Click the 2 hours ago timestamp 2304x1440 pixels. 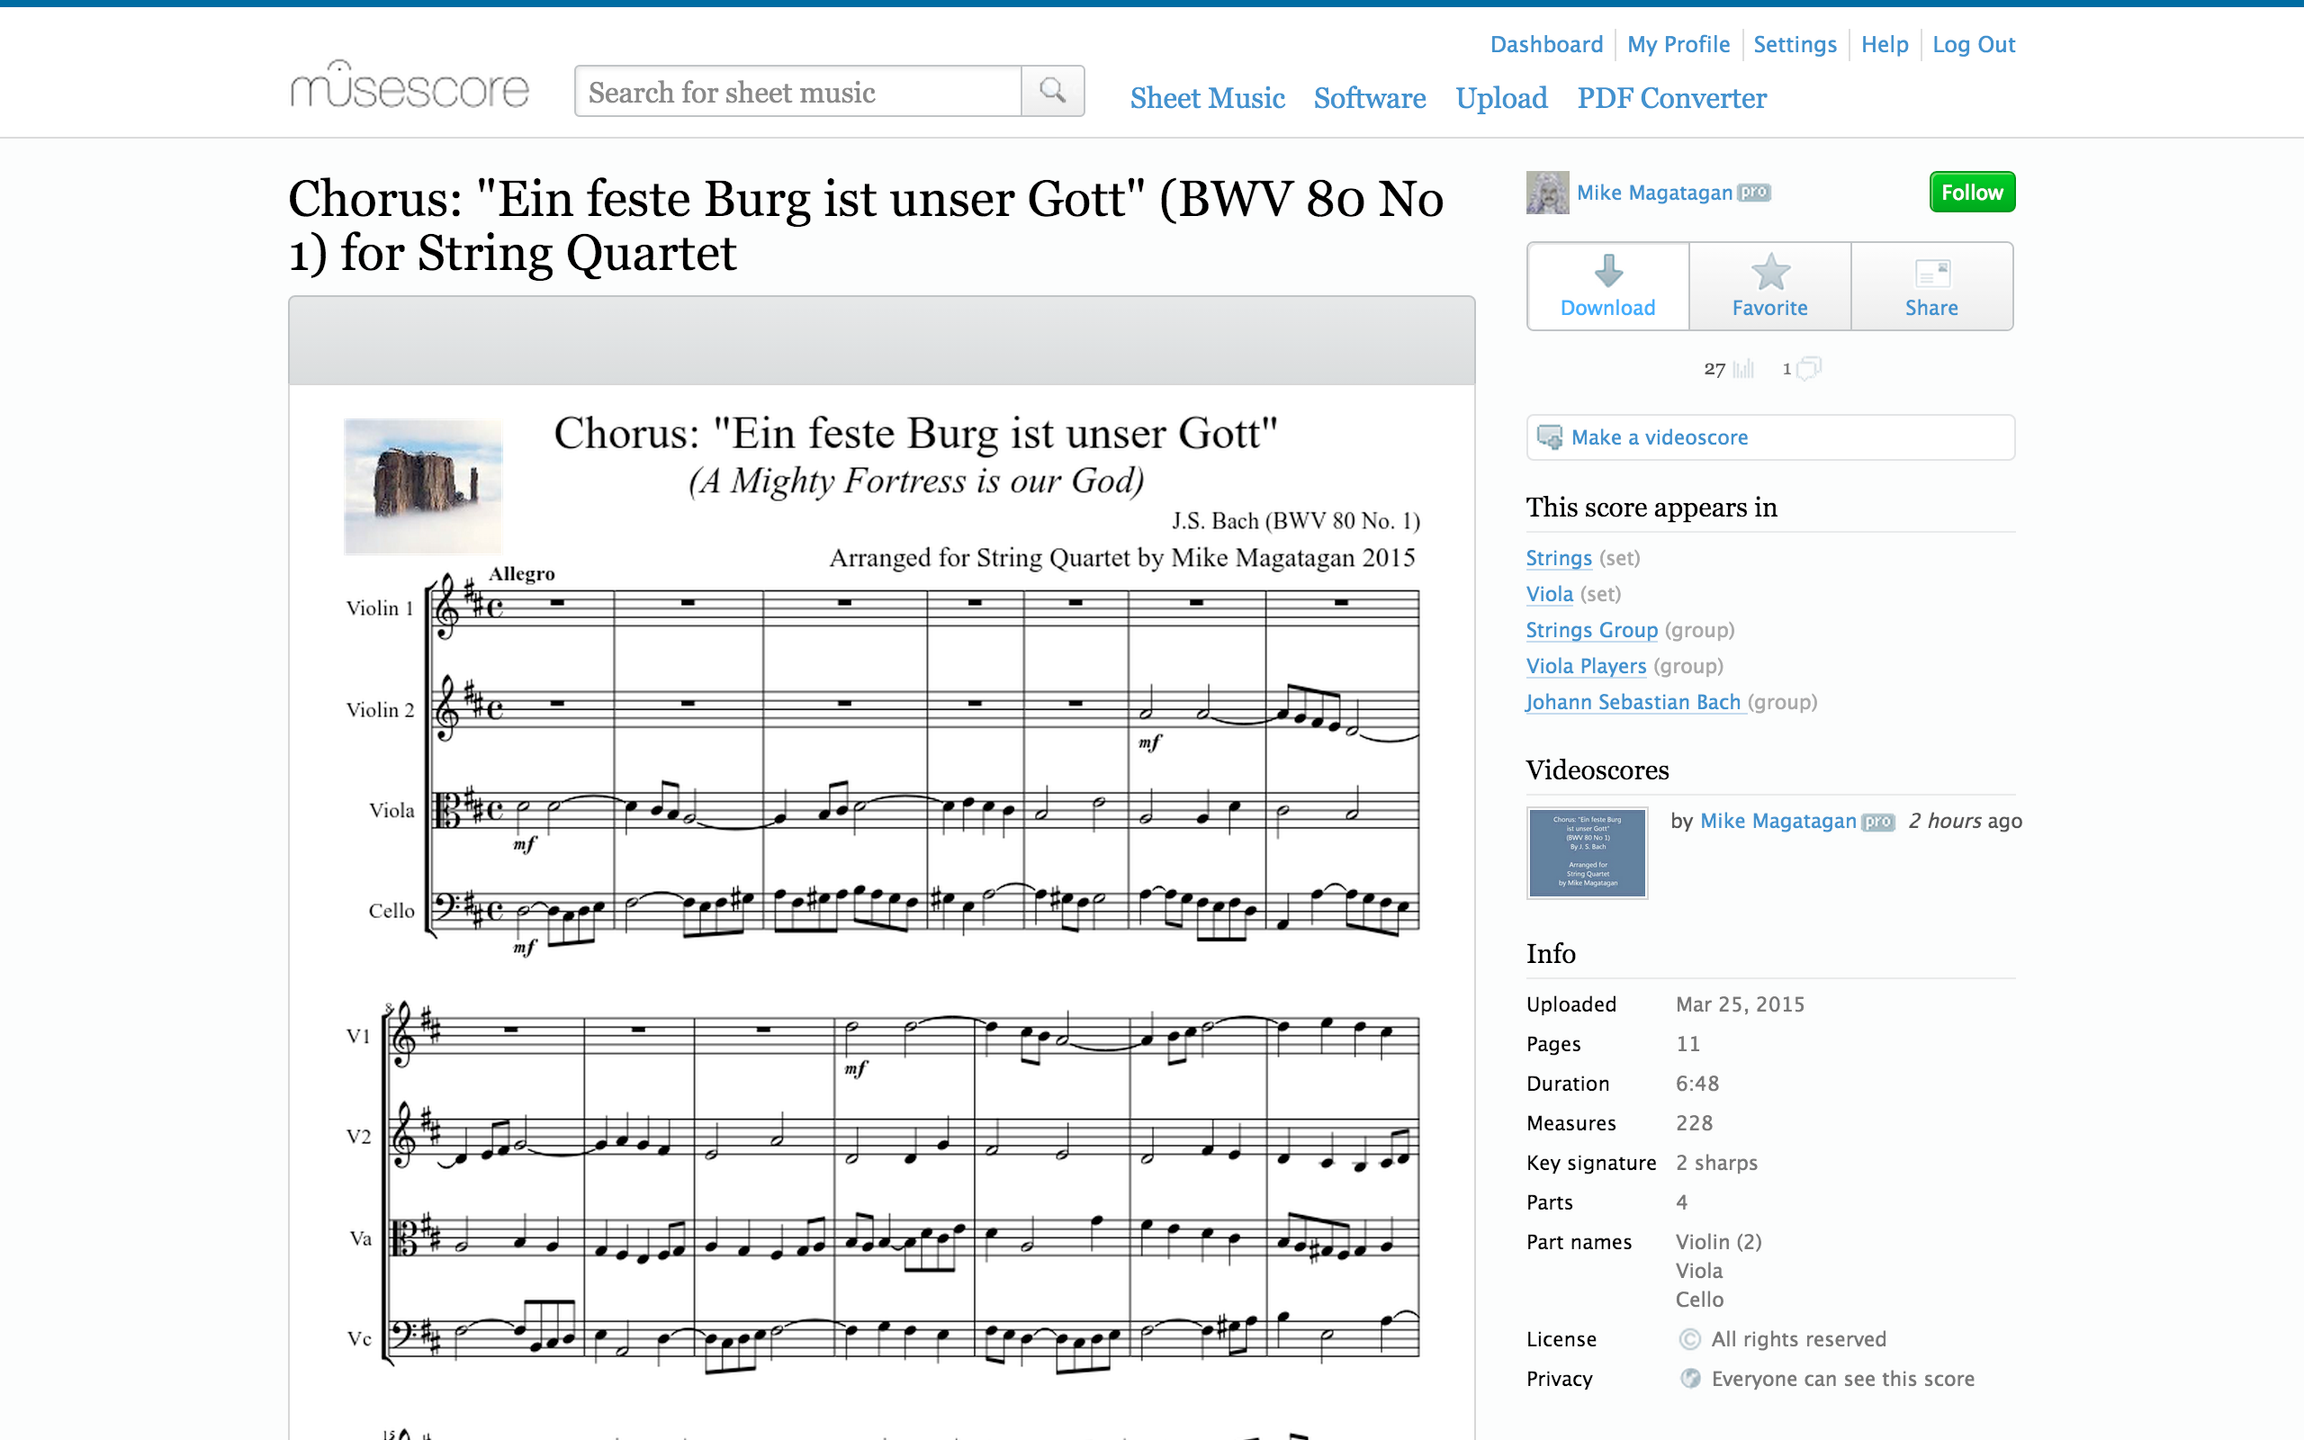[x=1965, y=821]
